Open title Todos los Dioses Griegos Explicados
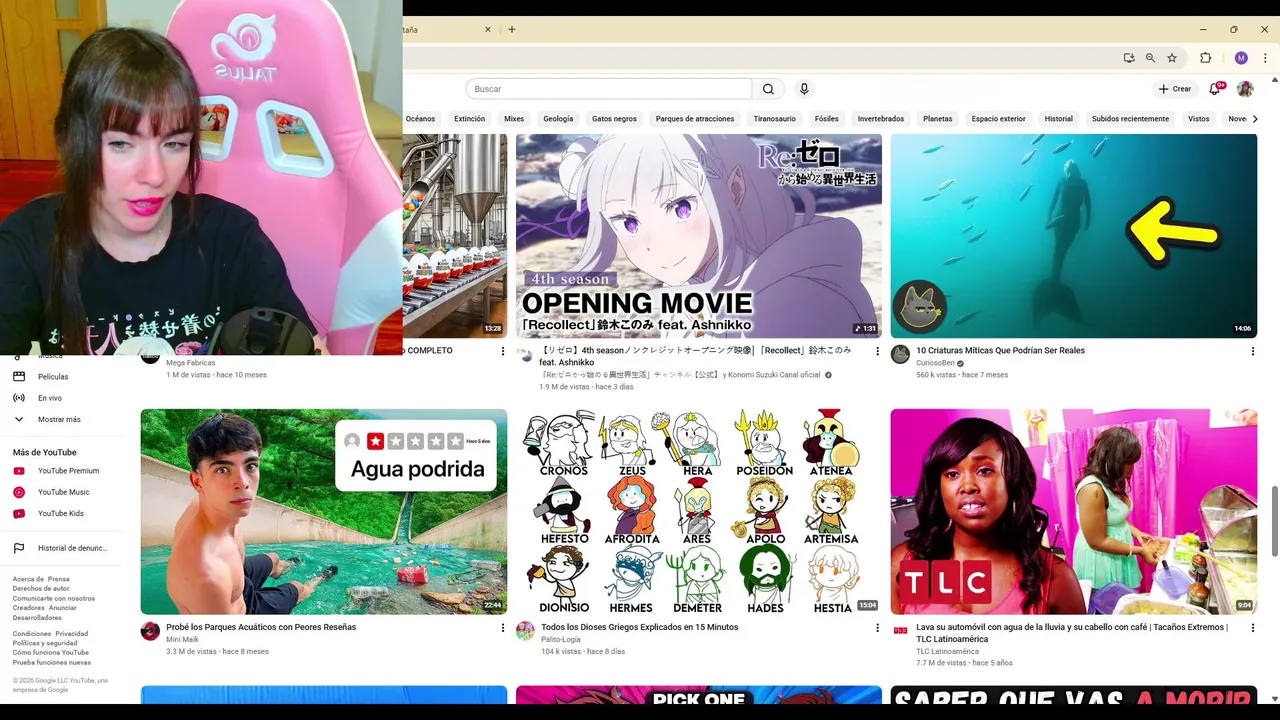The height and width of the screenshot is (720, 1280). [x=639, y=627]
